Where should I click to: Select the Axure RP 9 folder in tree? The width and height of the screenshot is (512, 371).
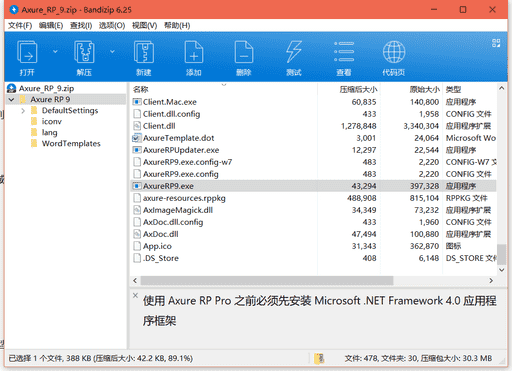pos(50,99)
